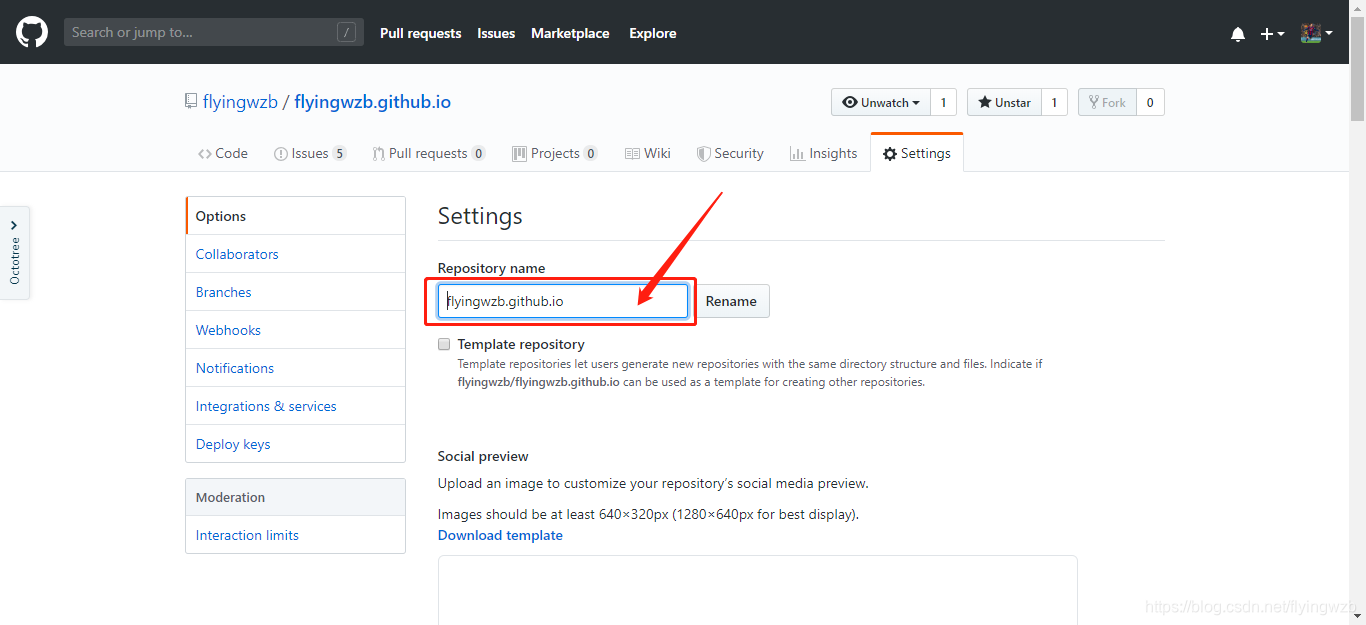Open Deploy keys in the settings sidebar
The width and height of the screenshot is (1366, 625).
pyautogui.click(x=295, y=444)
